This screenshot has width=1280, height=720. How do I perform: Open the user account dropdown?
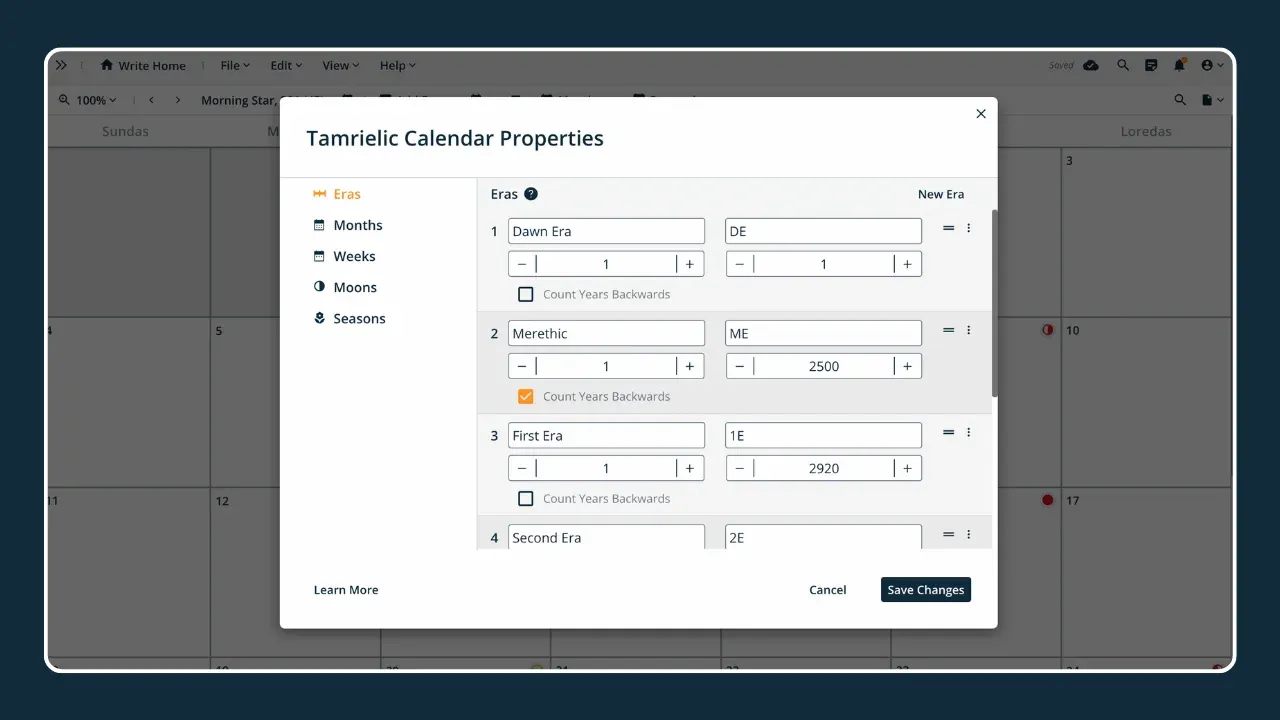(x=1211, y=66)
